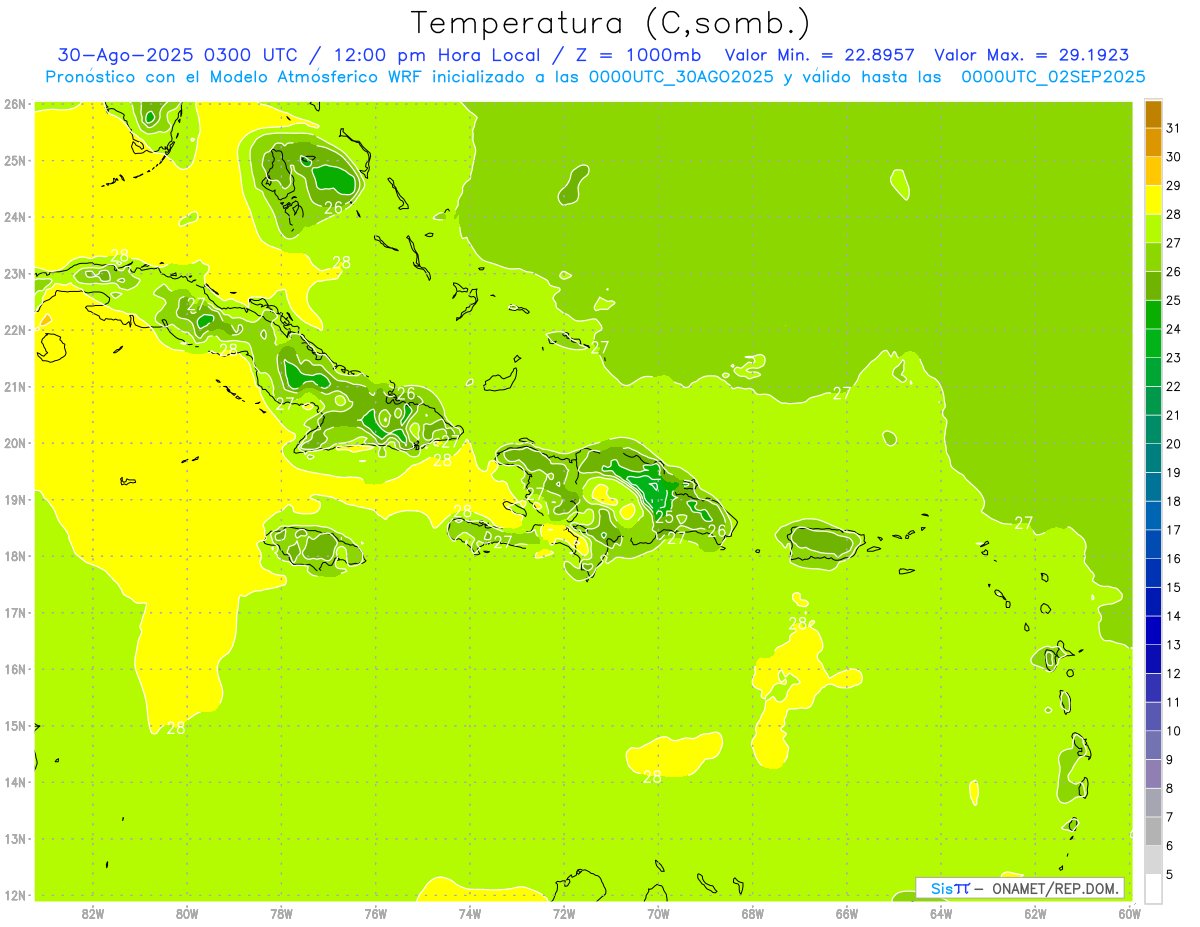
Task: Click longitude axis label "82W"
Action: pyautogui.click(x=93, y=913)
